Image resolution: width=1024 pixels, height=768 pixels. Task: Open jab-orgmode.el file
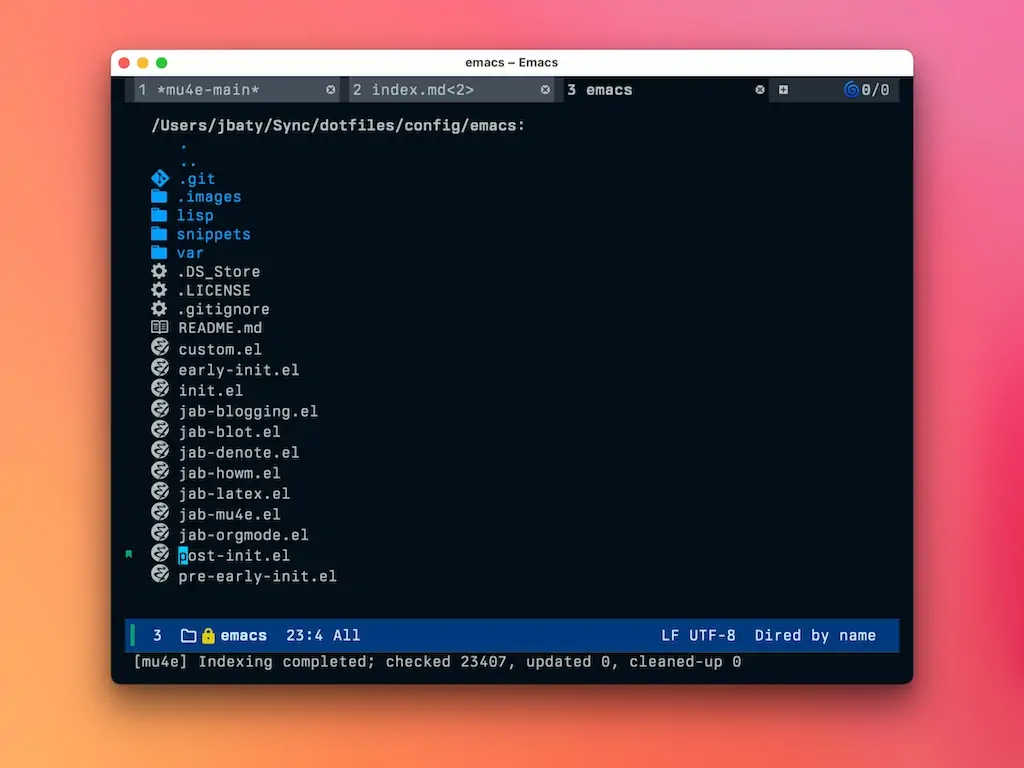[243, 535]
